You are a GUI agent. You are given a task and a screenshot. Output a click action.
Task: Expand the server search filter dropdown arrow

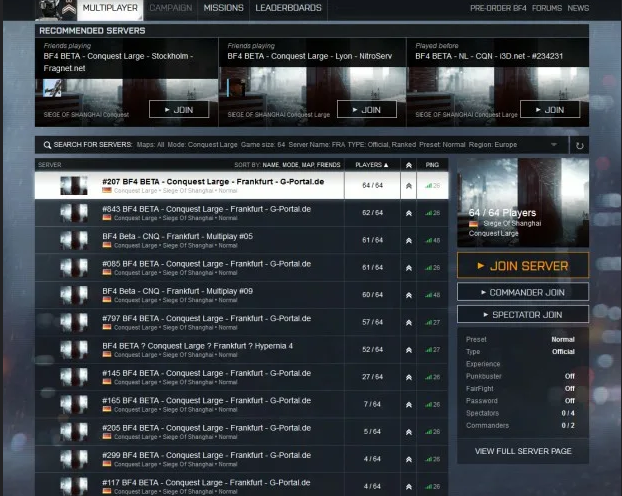(554, 144)
